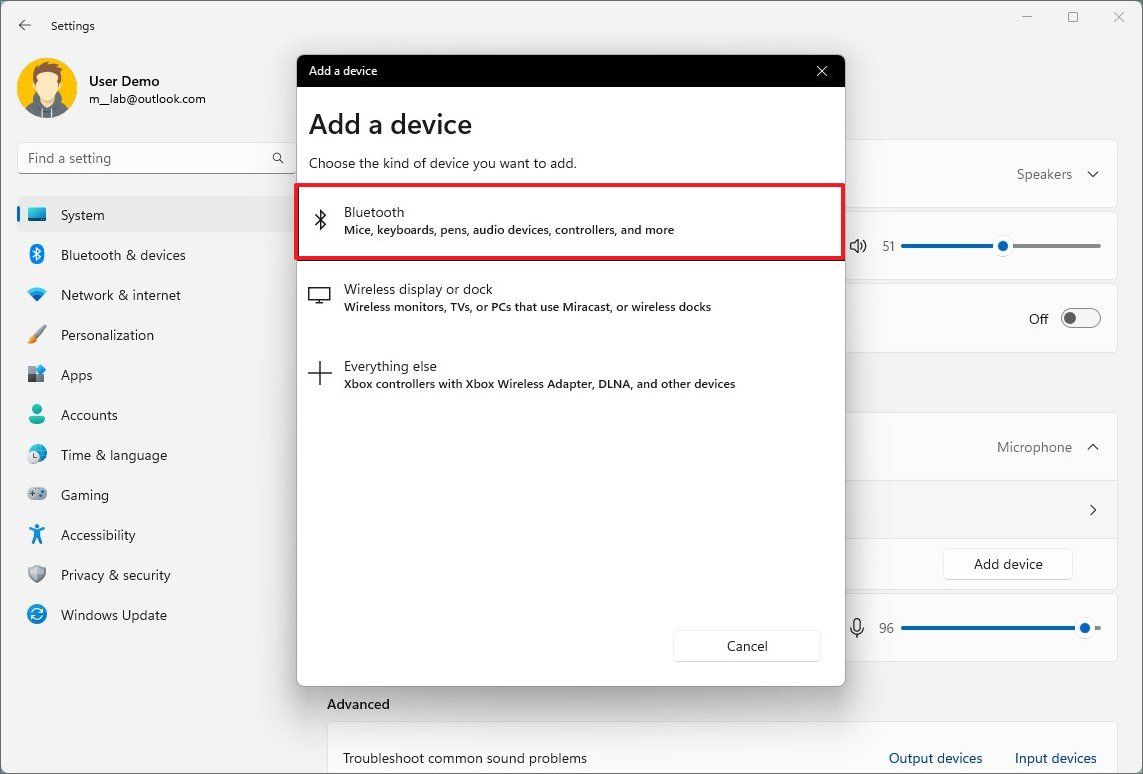Open Bluetooth & devices settings
Image resolution: width=1143 pixels, height=774 pixels.
[122, 255]
